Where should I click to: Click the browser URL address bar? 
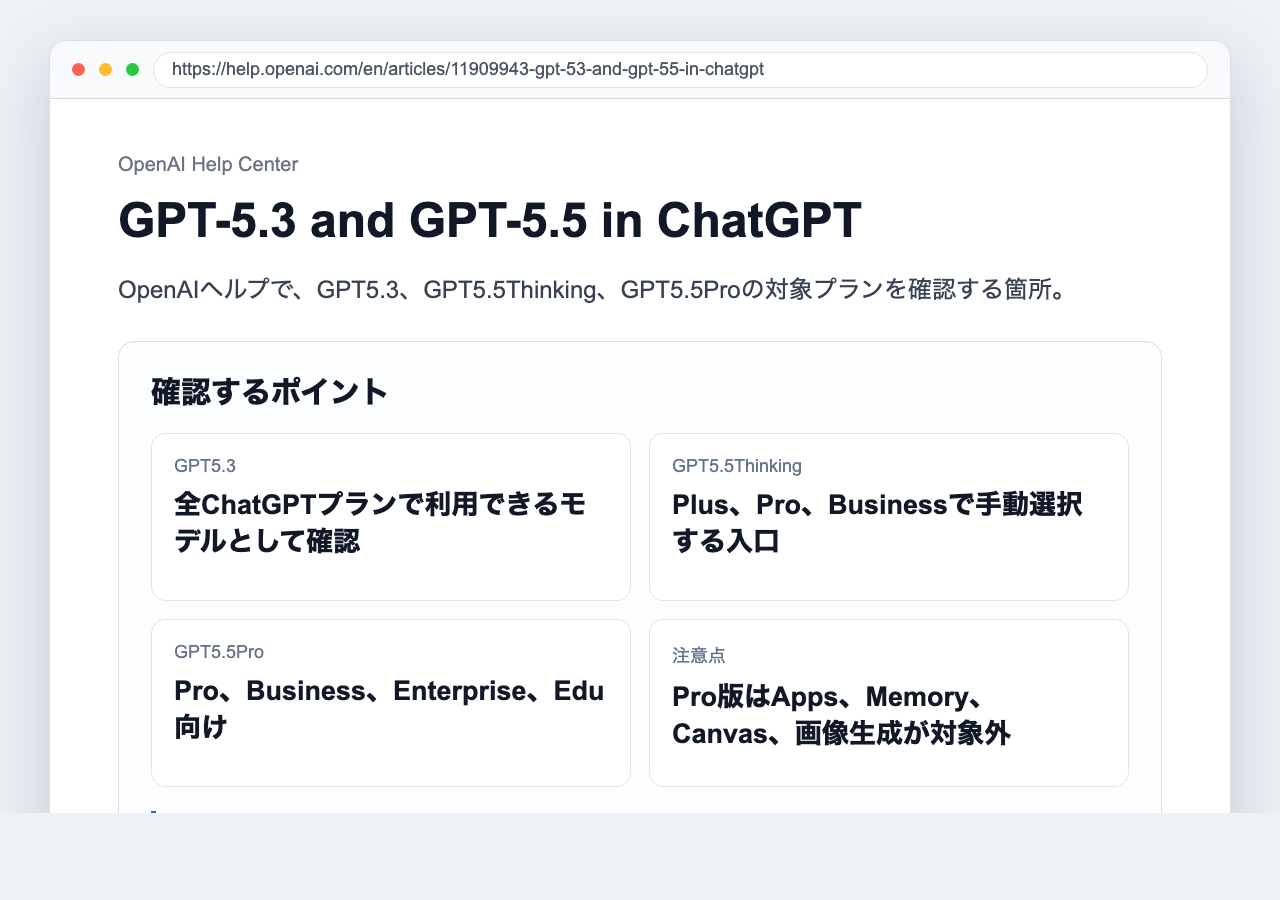click(x=680, y=70)
